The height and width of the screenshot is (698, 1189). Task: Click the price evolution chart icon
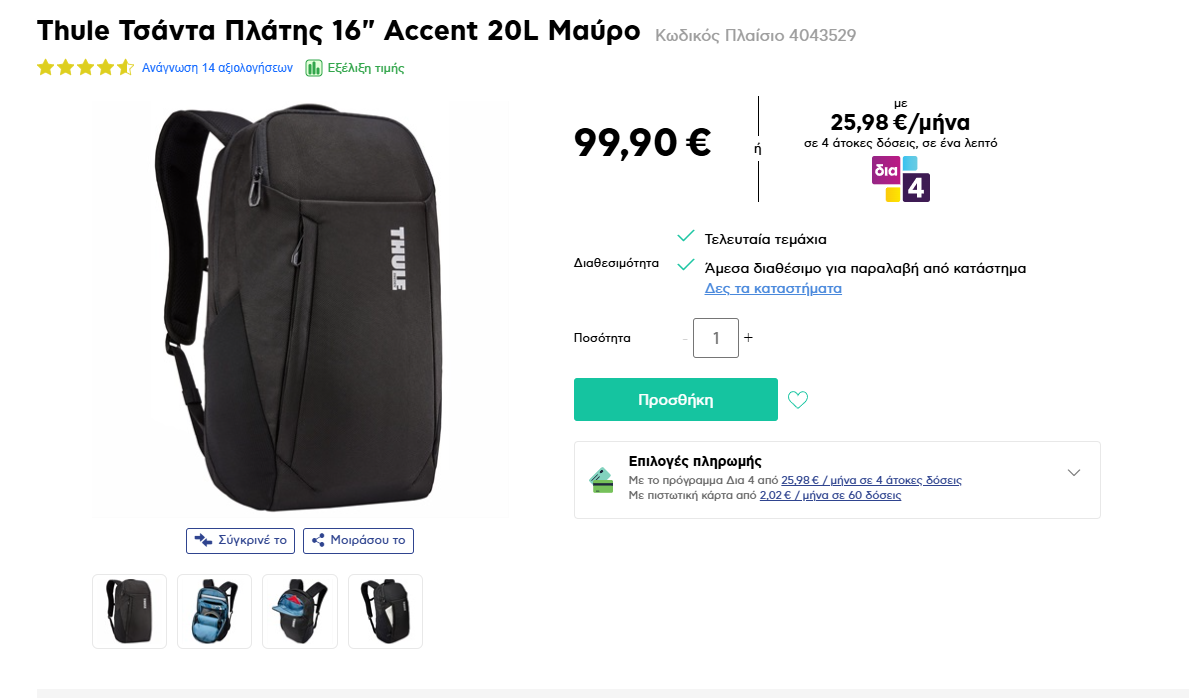[314, 68]
